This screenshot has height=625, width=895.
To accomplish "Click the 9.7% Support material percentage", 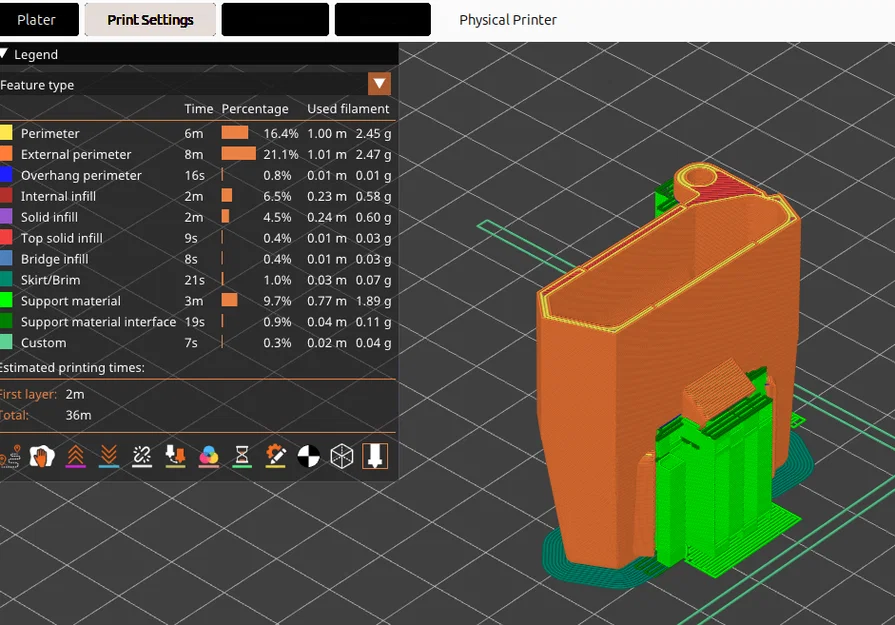I will 277,301.
